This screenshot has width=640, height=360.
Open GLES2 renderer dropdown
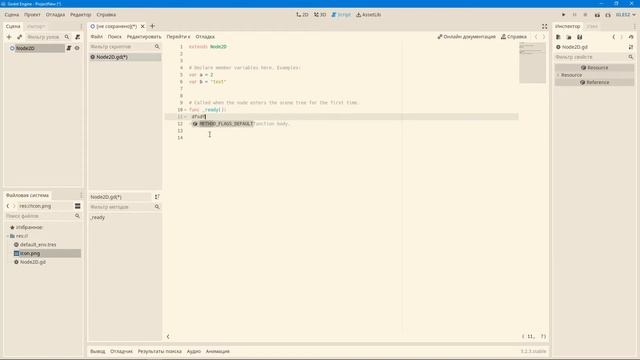625,15
